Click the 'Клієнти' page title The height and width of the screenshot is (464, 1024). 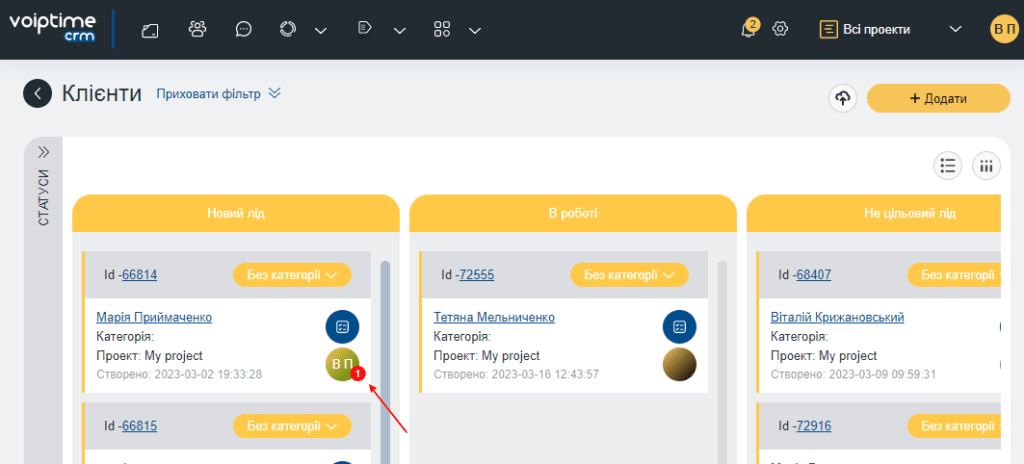point(102,93)
